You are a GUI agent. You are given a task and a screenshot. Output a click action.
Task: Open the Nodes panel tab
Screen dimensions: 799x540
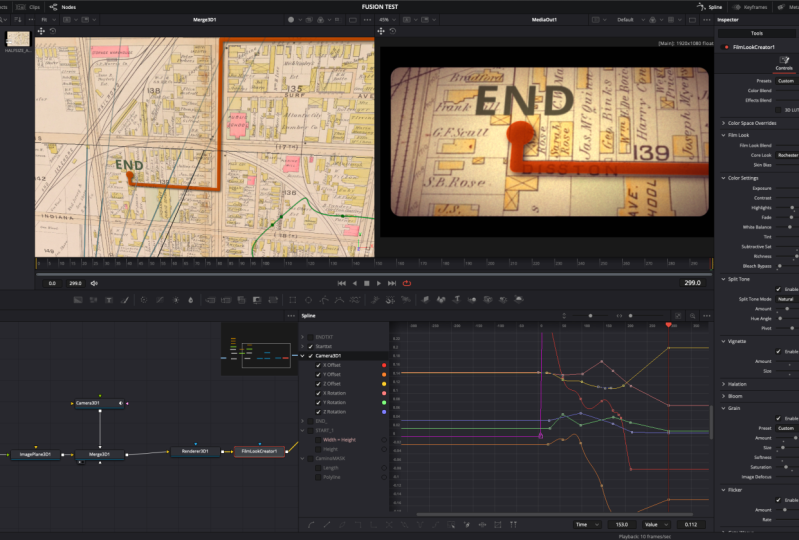click(x=63, y=7)
